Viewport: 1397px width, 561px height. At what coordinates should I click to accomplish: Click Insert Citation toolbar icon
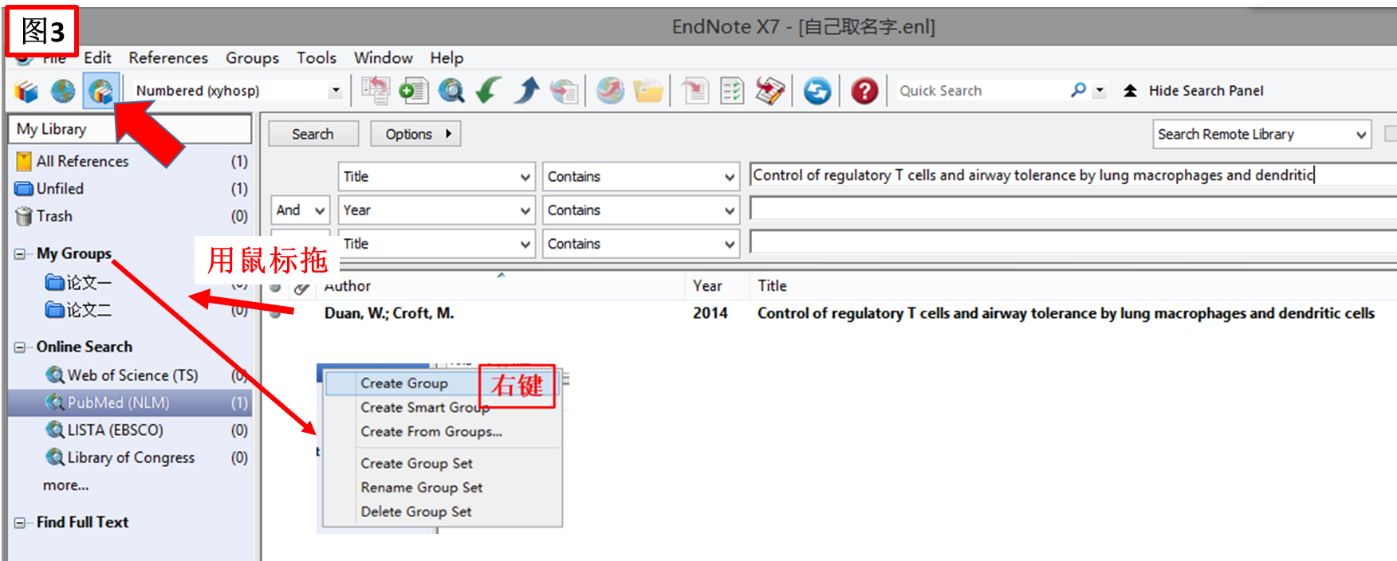pyautogui.click(x=695, y=91)
